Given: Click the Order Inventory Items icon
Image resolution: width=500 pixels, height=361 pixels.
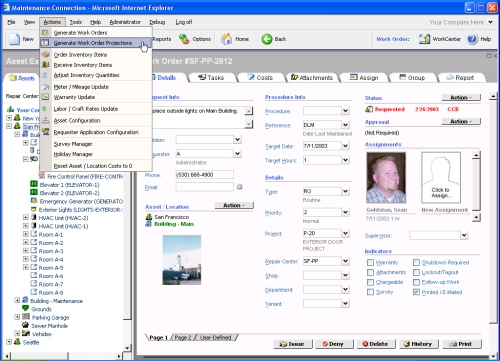Looking at the screenshot, I should [x=46, y=54].
